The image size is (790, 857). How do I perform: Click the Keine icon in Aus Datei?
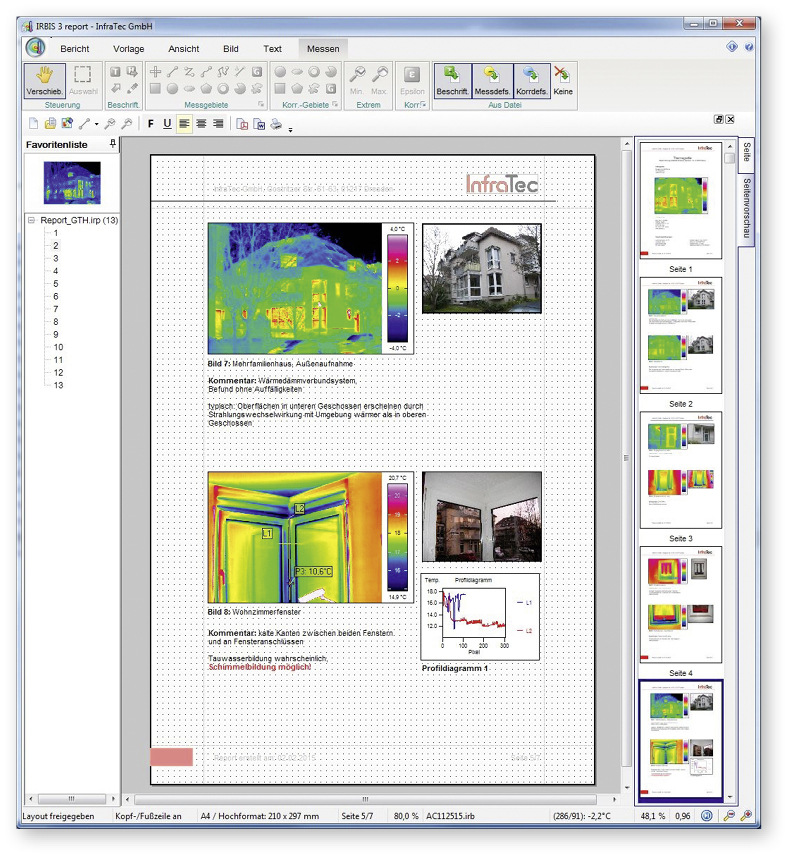click(x=563, y=79)
